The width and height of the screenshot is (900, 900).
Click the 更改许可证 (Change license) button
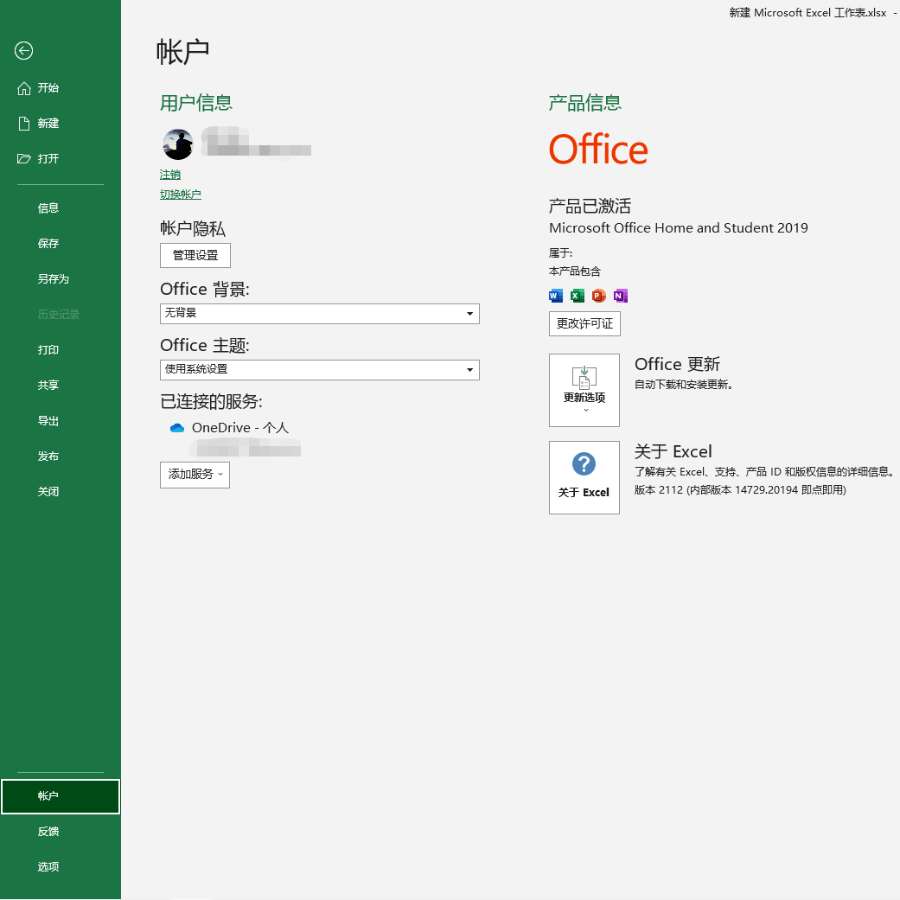pyautogui.click(x=585, y=324)
